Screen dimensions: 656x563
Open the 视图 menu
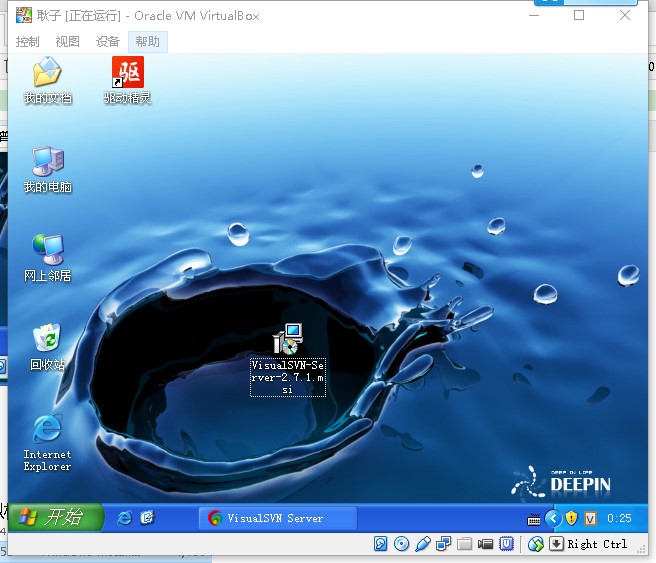(x=68, y=41)
